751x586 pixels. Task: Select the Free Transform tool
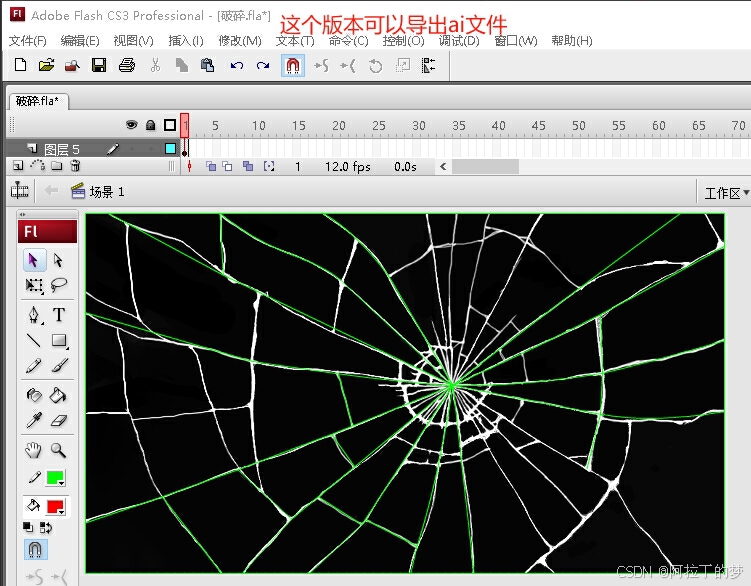pyautogui.click(x=34, y=285)
